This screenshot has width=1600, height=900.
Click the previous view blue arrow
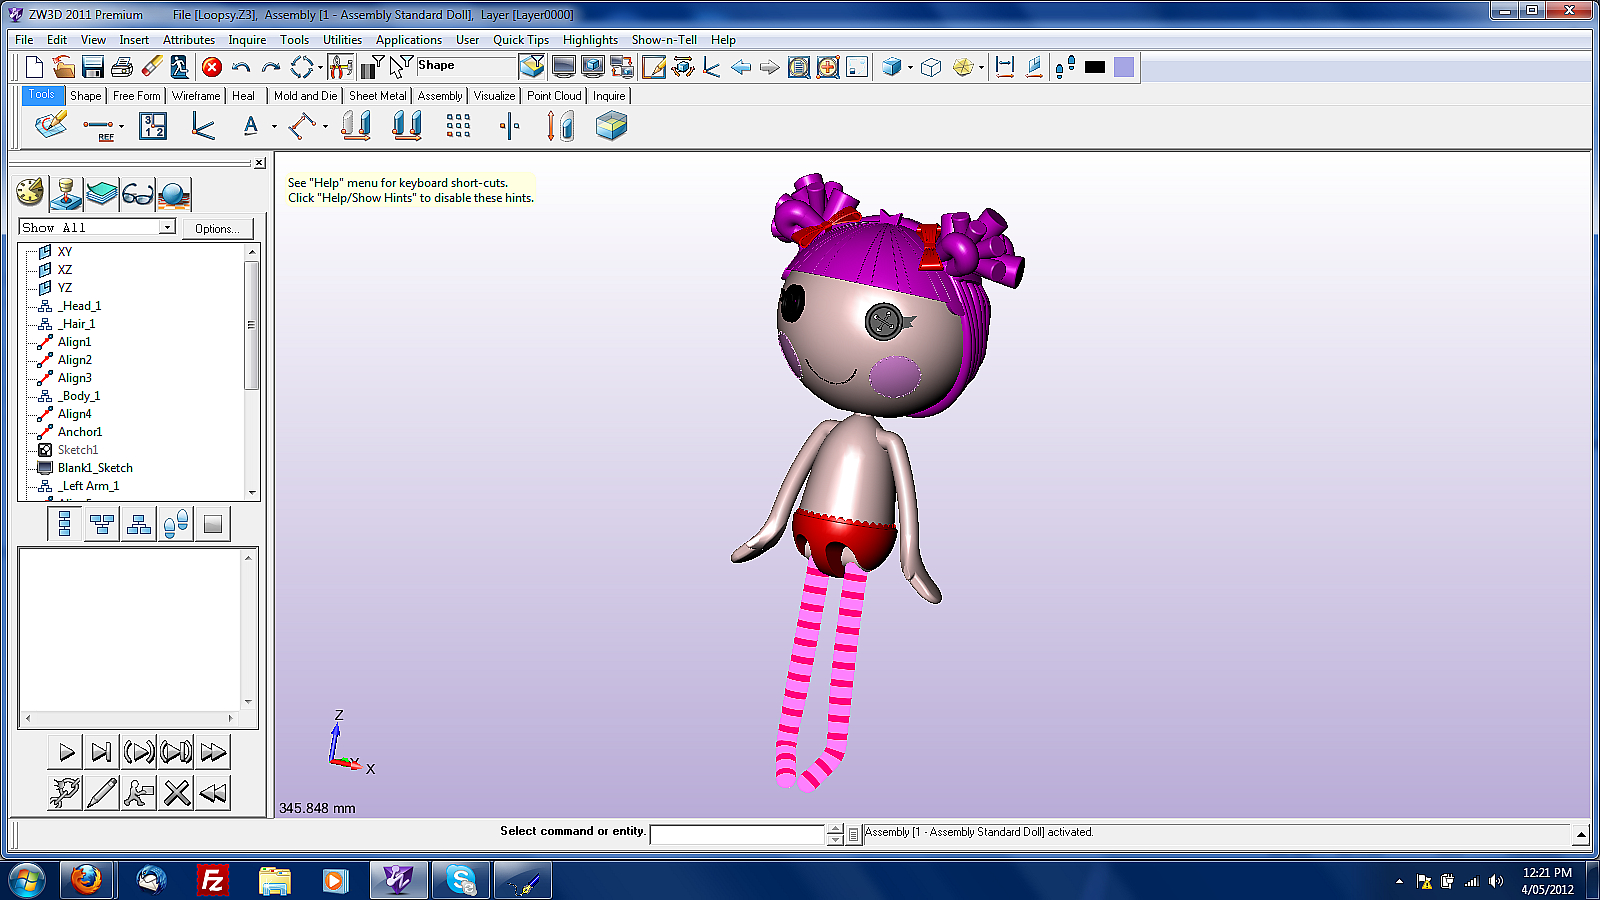pos(741,67)
